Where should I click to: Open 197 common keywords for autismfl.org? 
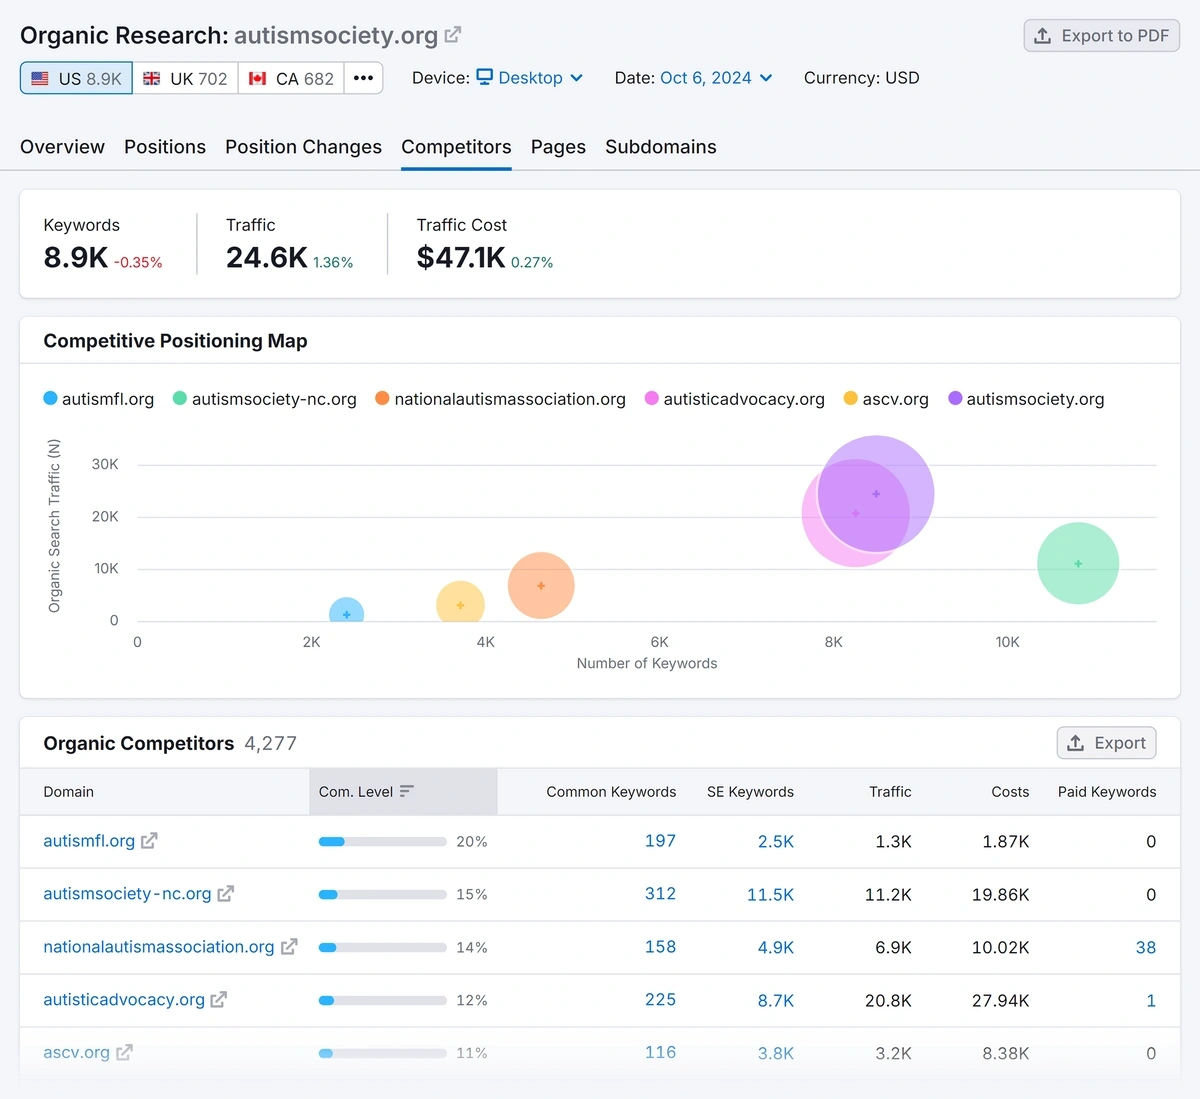[x=660, y=841]
